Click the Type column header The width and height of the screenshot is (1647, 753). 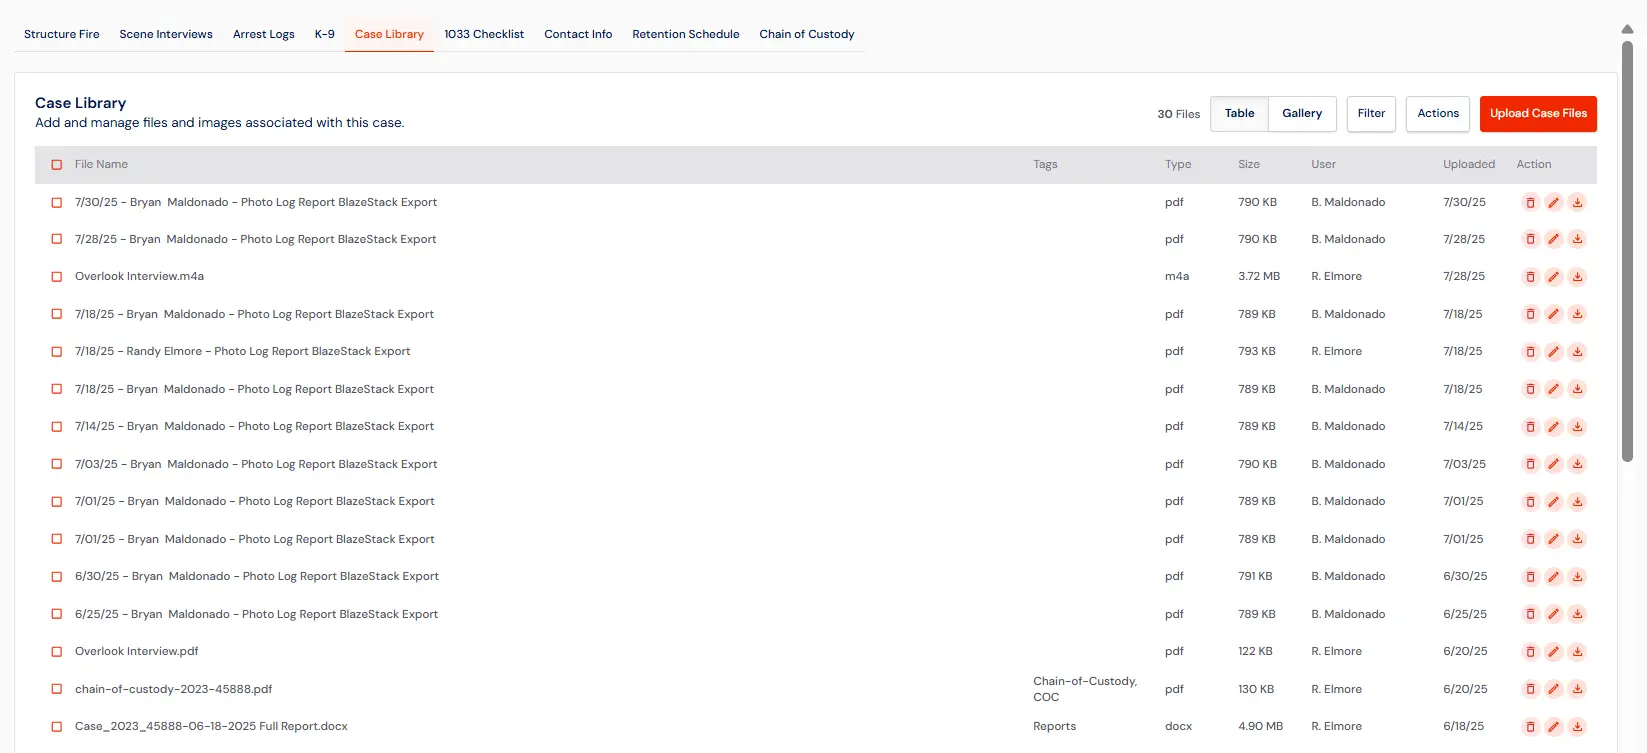(1178, 165)
